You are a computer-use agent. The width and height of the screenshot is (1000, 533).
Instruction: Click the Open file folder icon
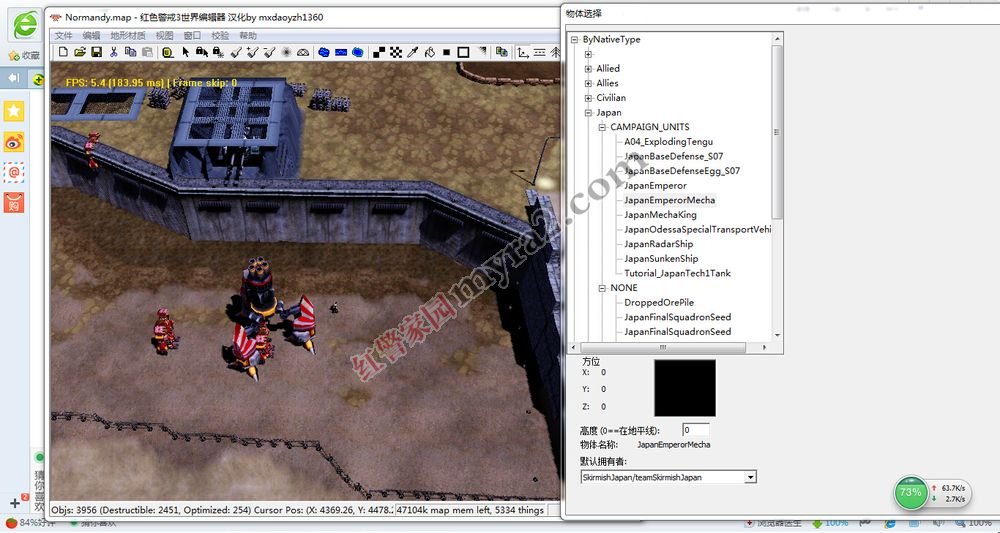coord(80,52)
